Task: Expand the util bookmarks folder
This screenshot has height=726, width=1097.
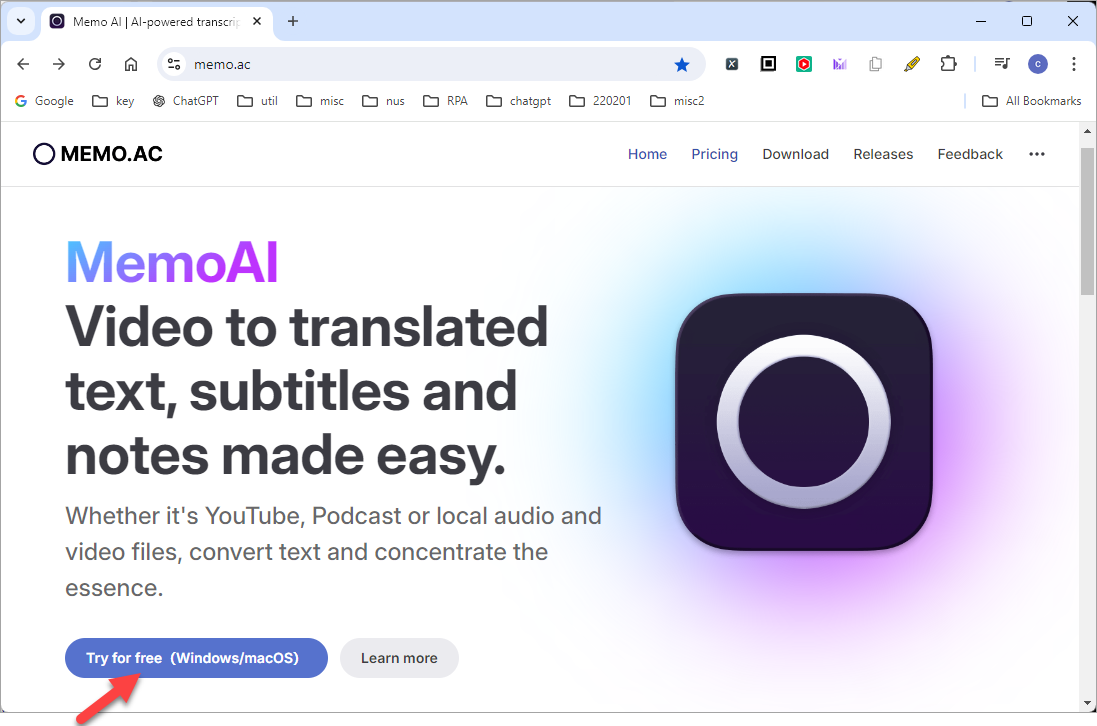Action: click(257, 101)
